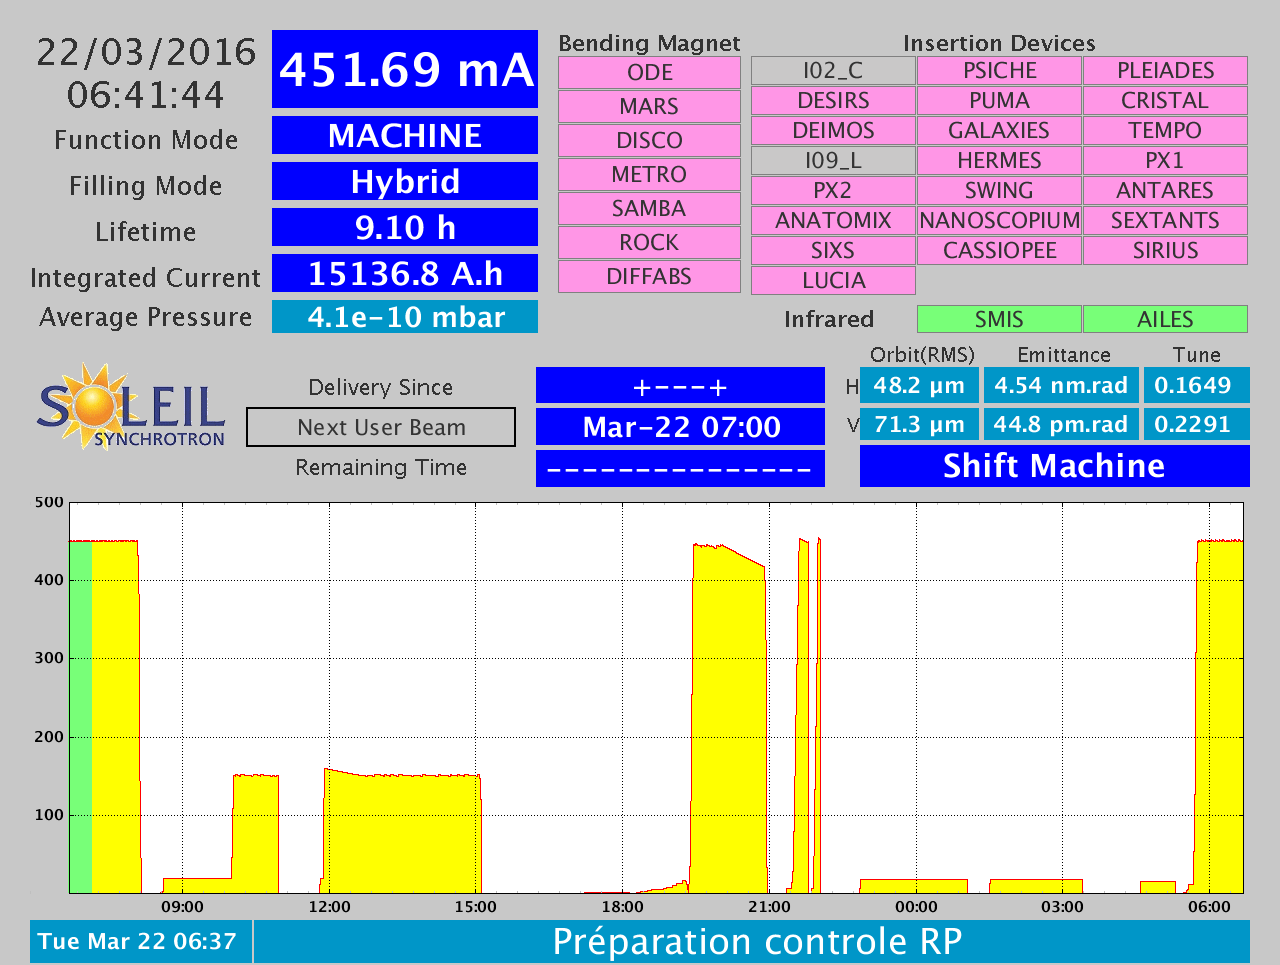This screenshot has width=1280, height=965.
Task: Select the TEMPO beamline box
Action: tap(1165, 131)
